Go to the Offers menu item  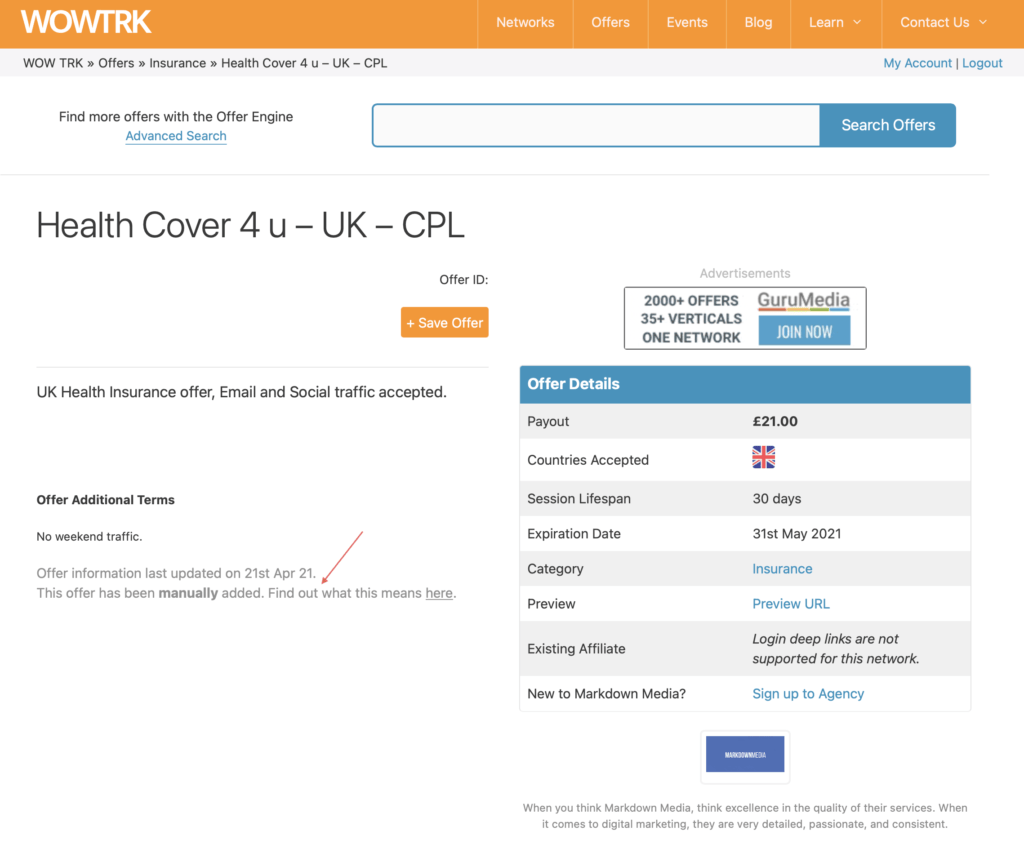pos(610,22)
